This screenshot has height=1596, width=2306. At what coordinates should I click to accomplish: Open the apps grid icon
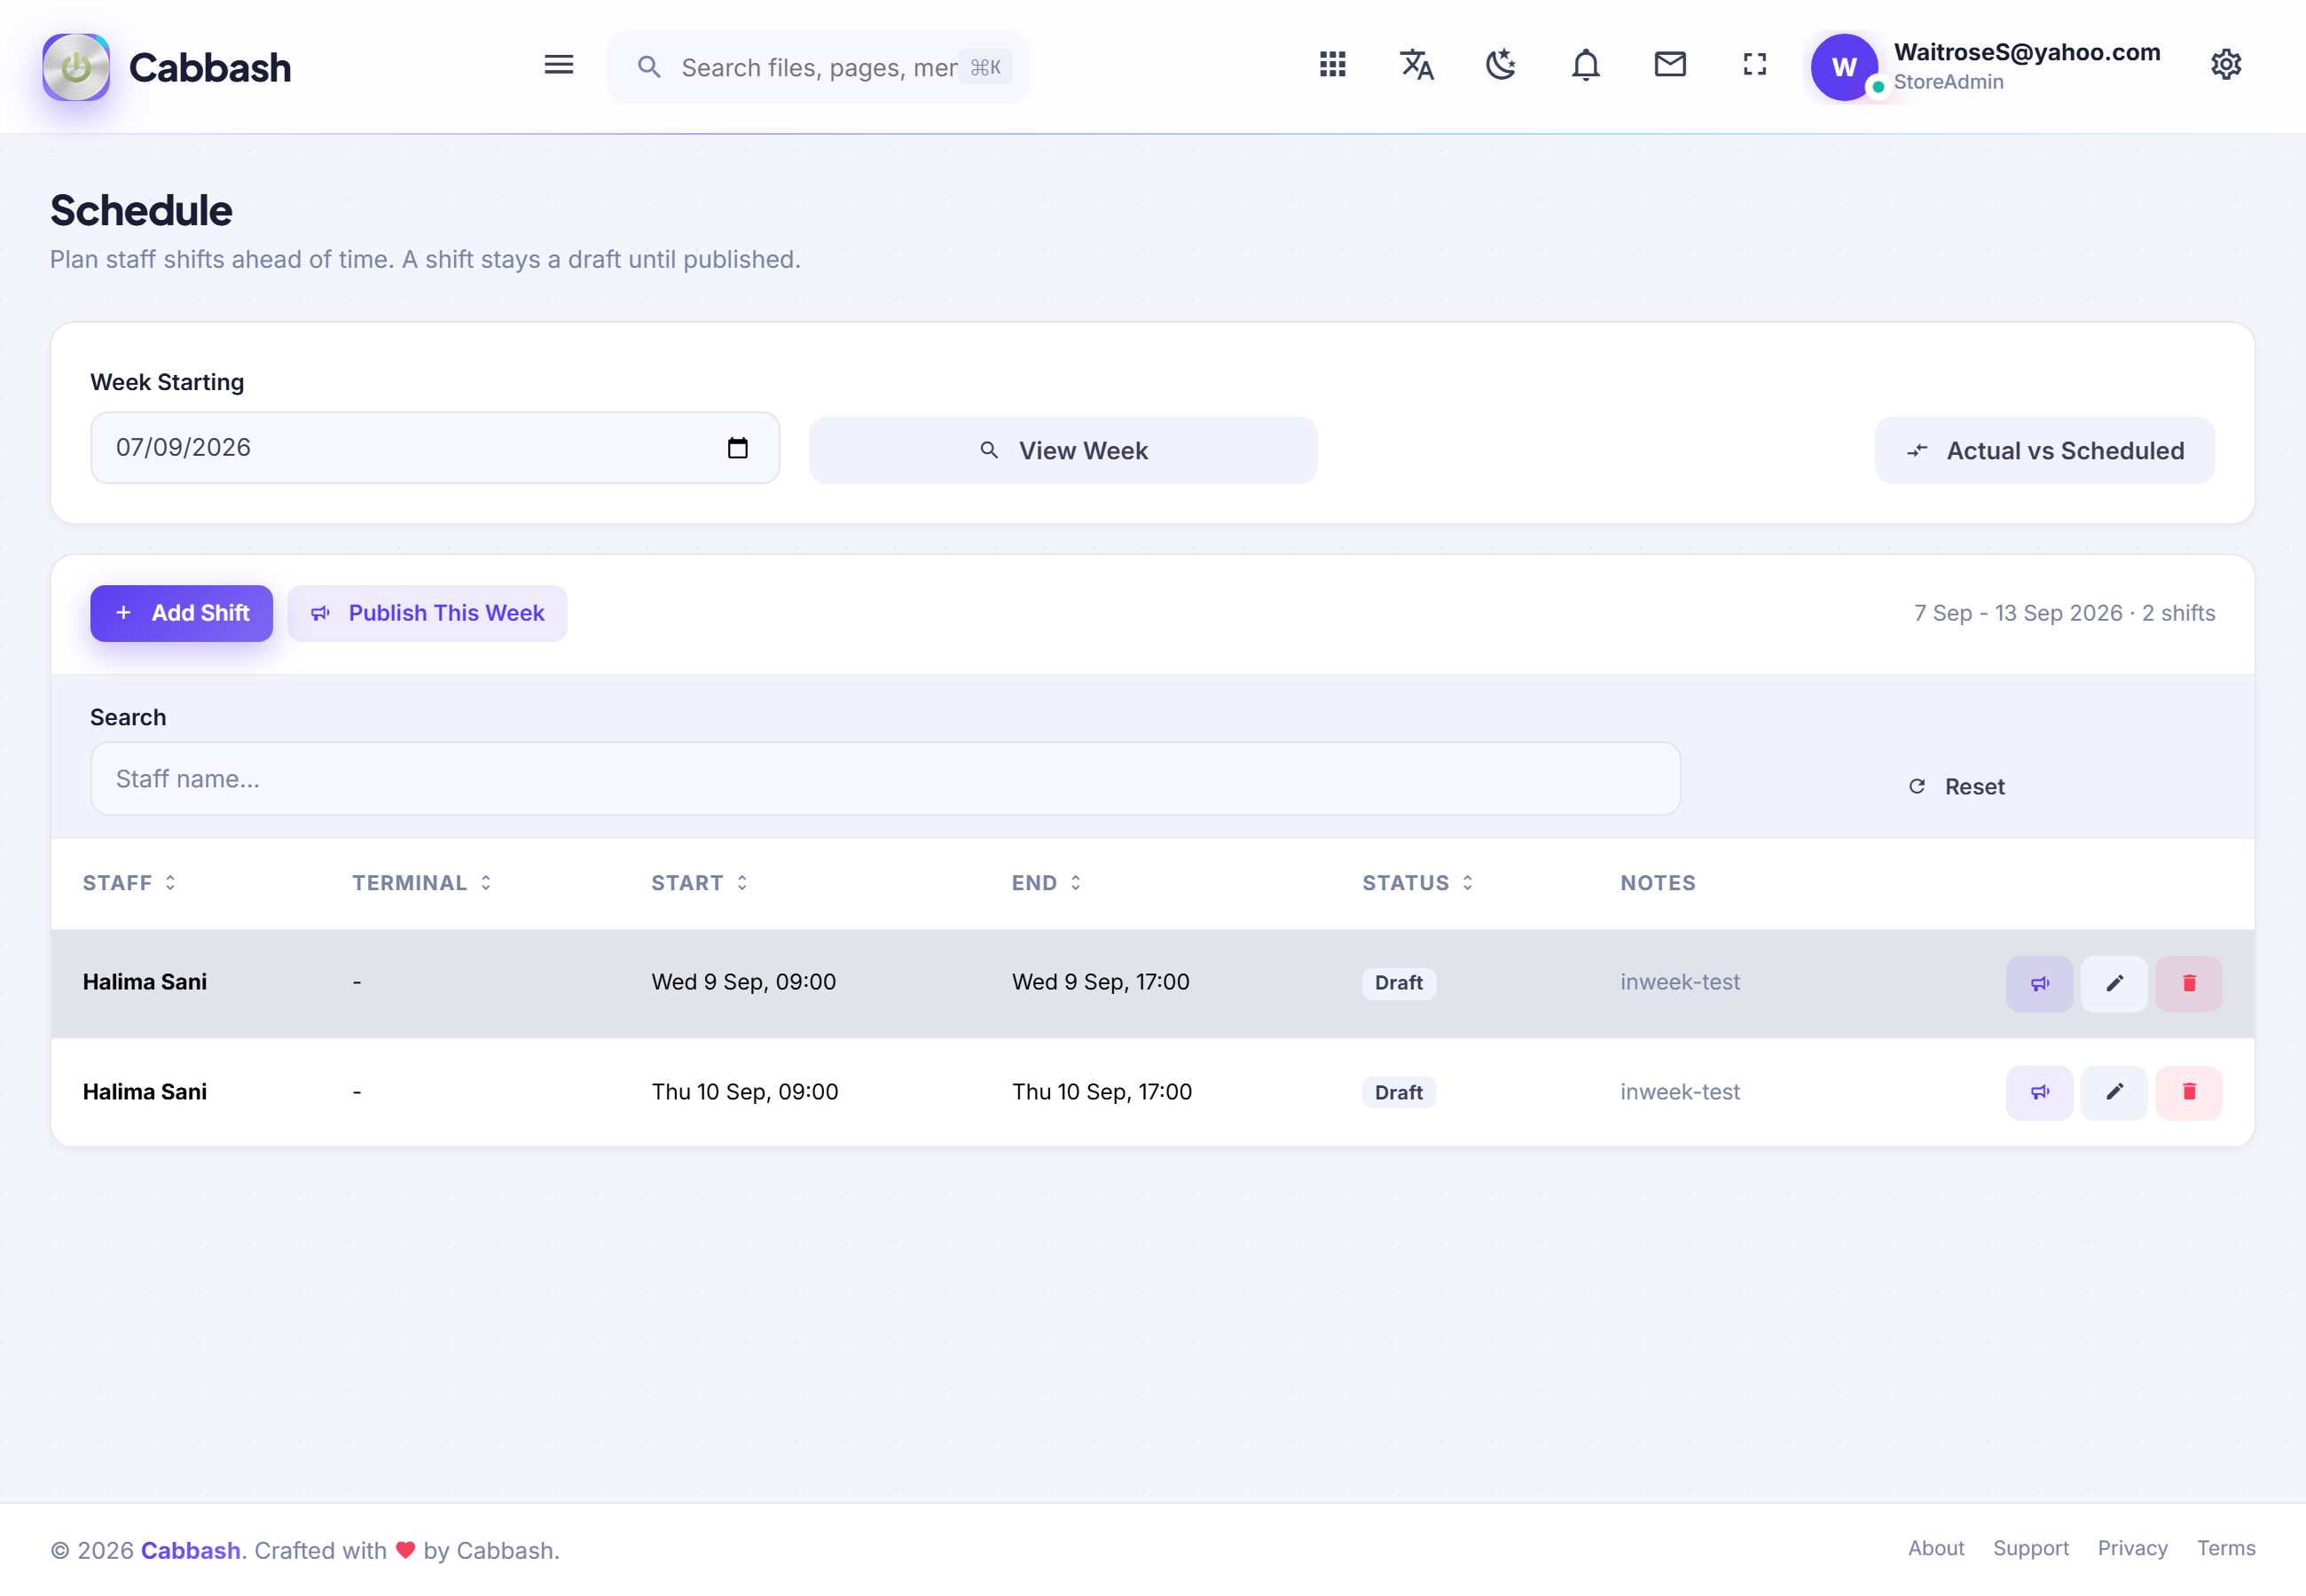(1332, 65)
